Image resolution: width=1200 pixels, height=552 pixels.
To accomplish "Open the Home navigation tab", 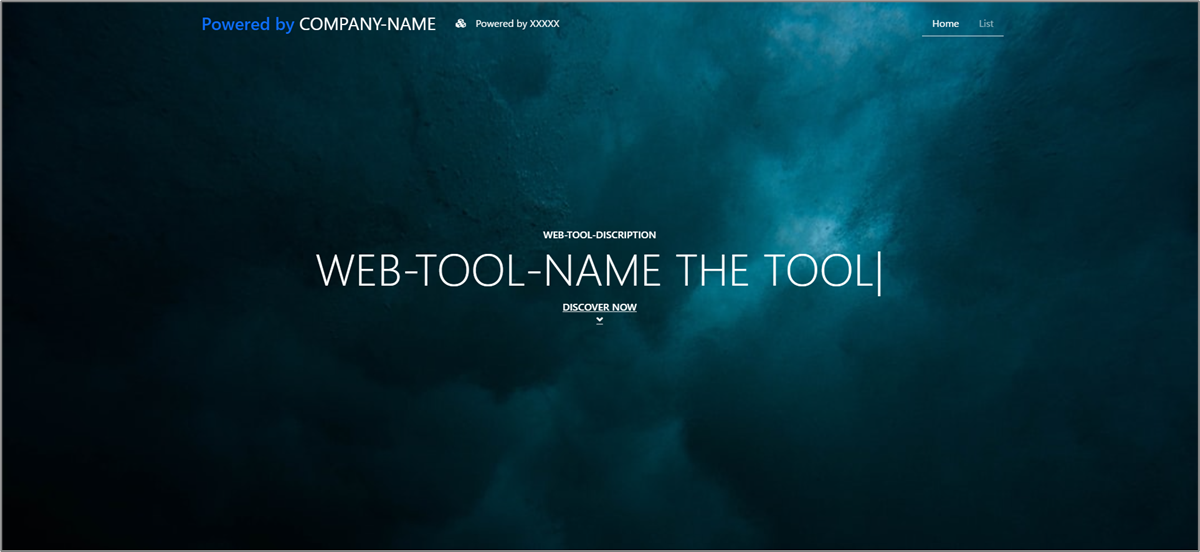I will [x=945, y=24].
